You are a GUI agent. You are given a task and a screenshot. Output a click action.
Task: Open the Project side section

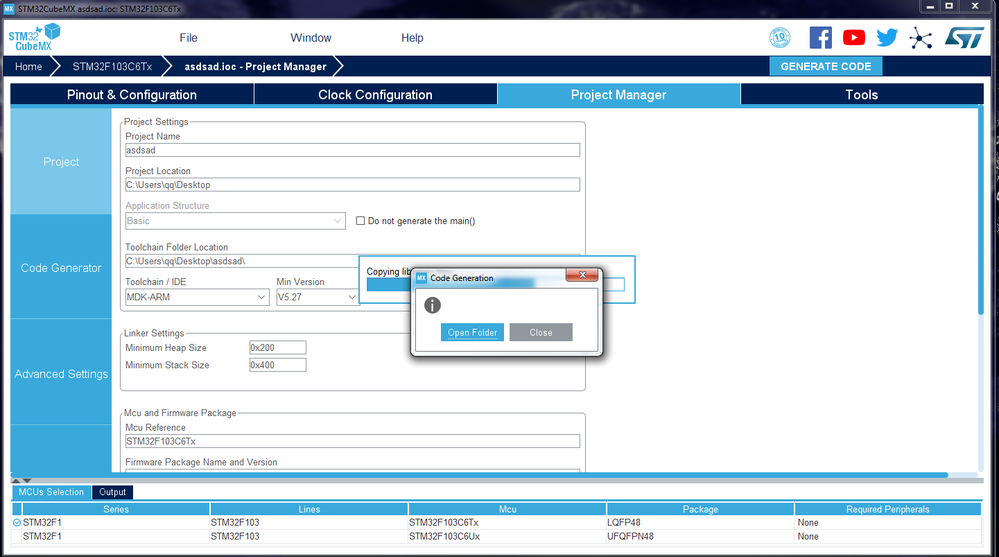tap(61, 162)
